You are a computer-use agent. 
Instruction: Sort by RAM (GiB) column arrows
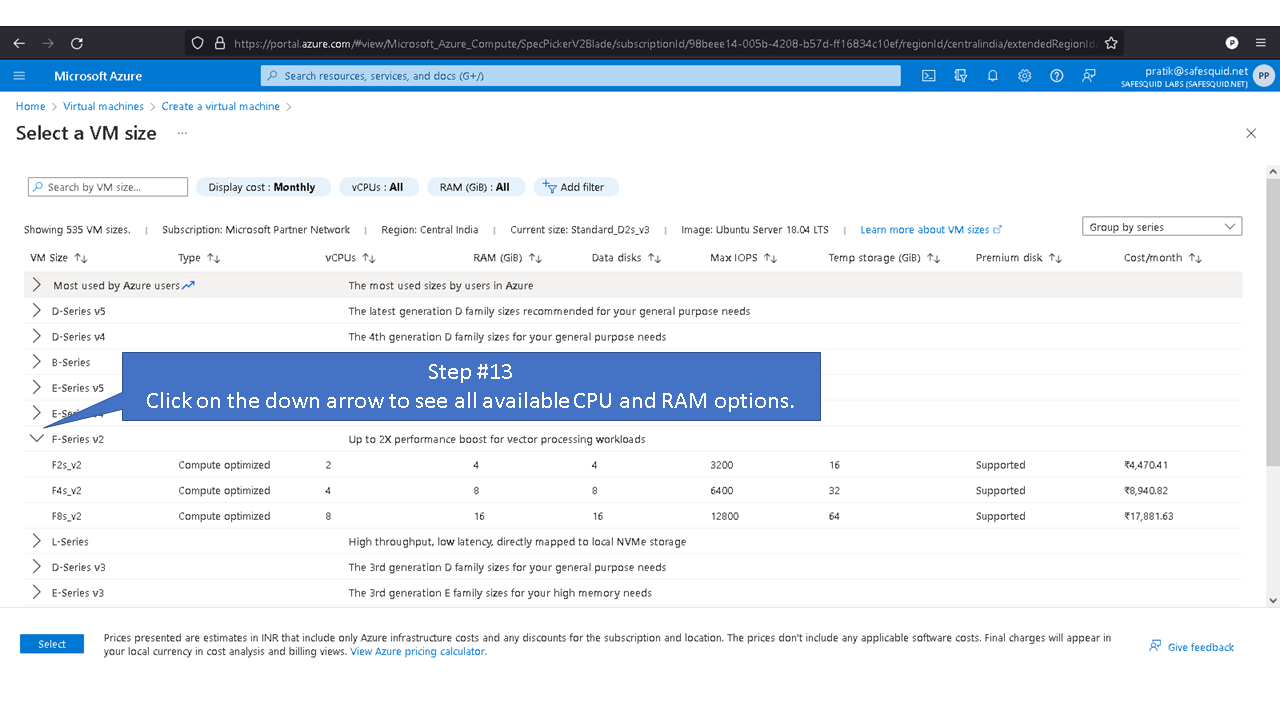535,258
